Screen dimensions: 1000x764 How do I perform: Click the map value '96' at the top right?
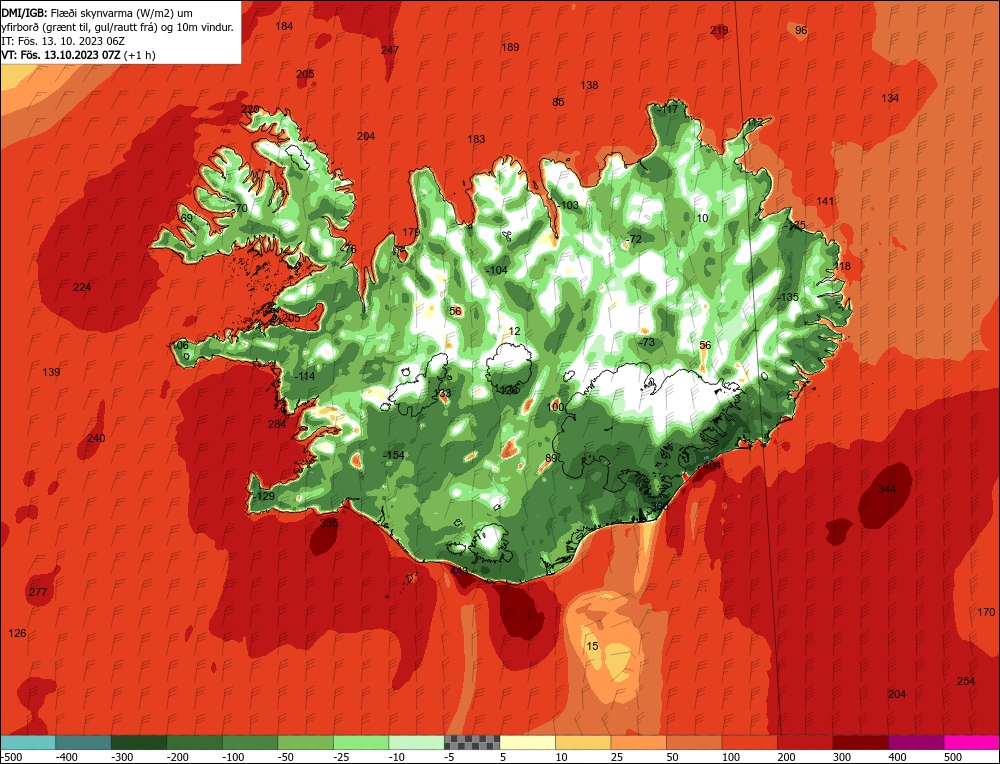pos(801,30)
